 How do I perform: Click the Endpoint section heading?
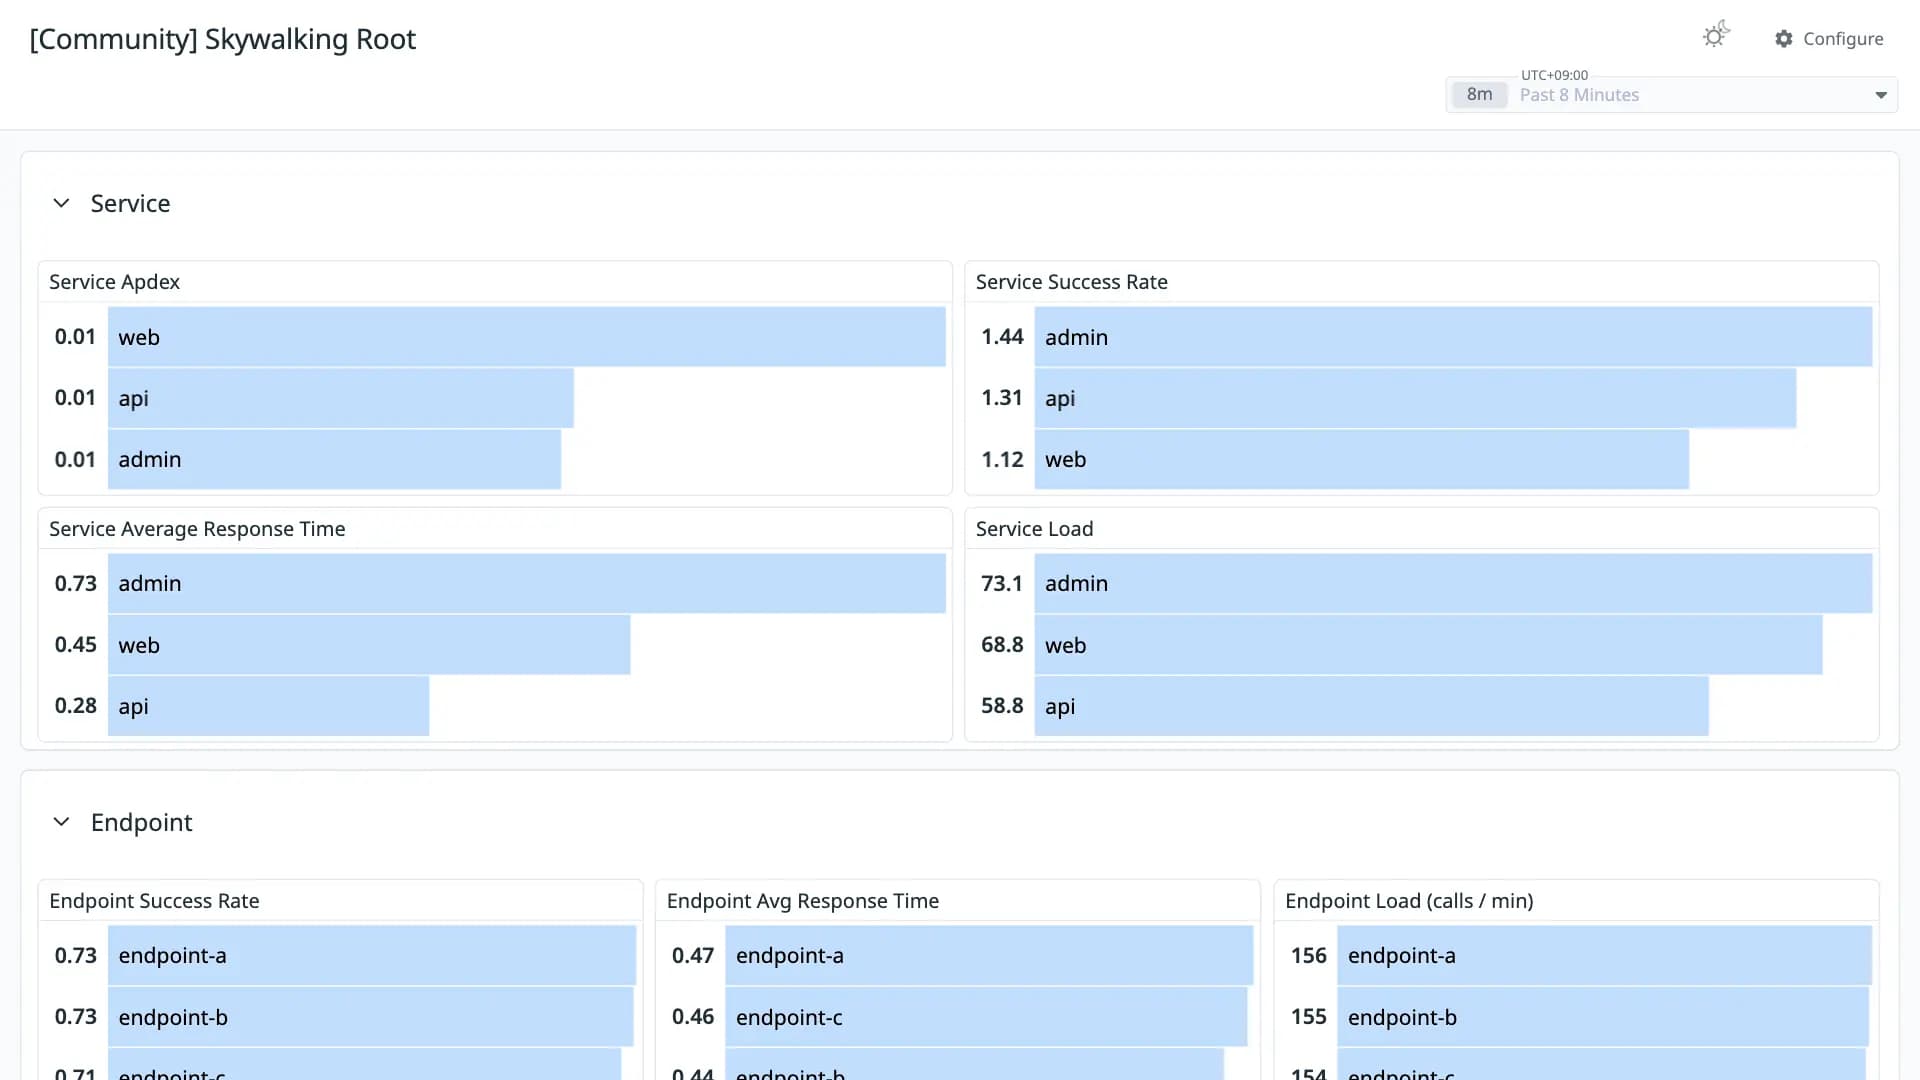tap(141, 822)
